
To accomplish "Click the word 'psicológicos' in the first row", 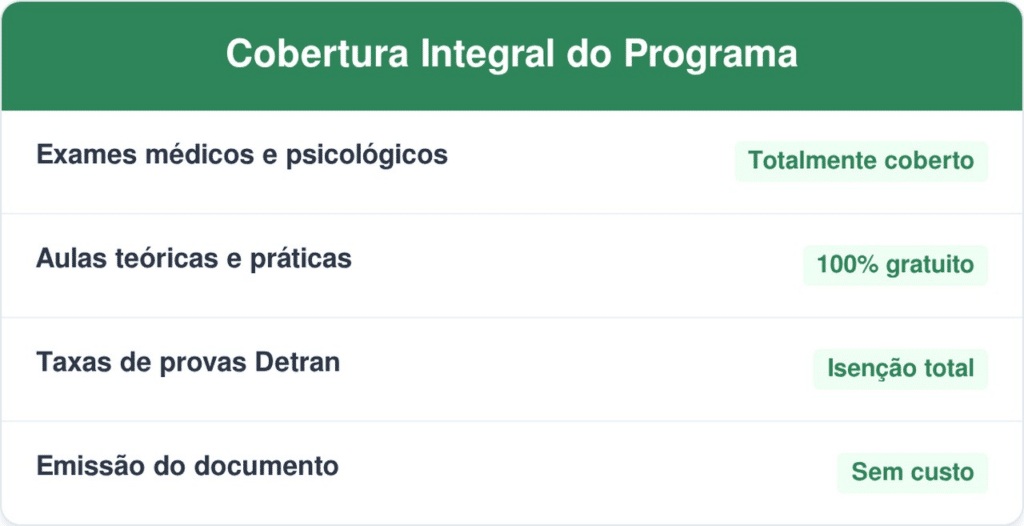I will tap(366, 157).
